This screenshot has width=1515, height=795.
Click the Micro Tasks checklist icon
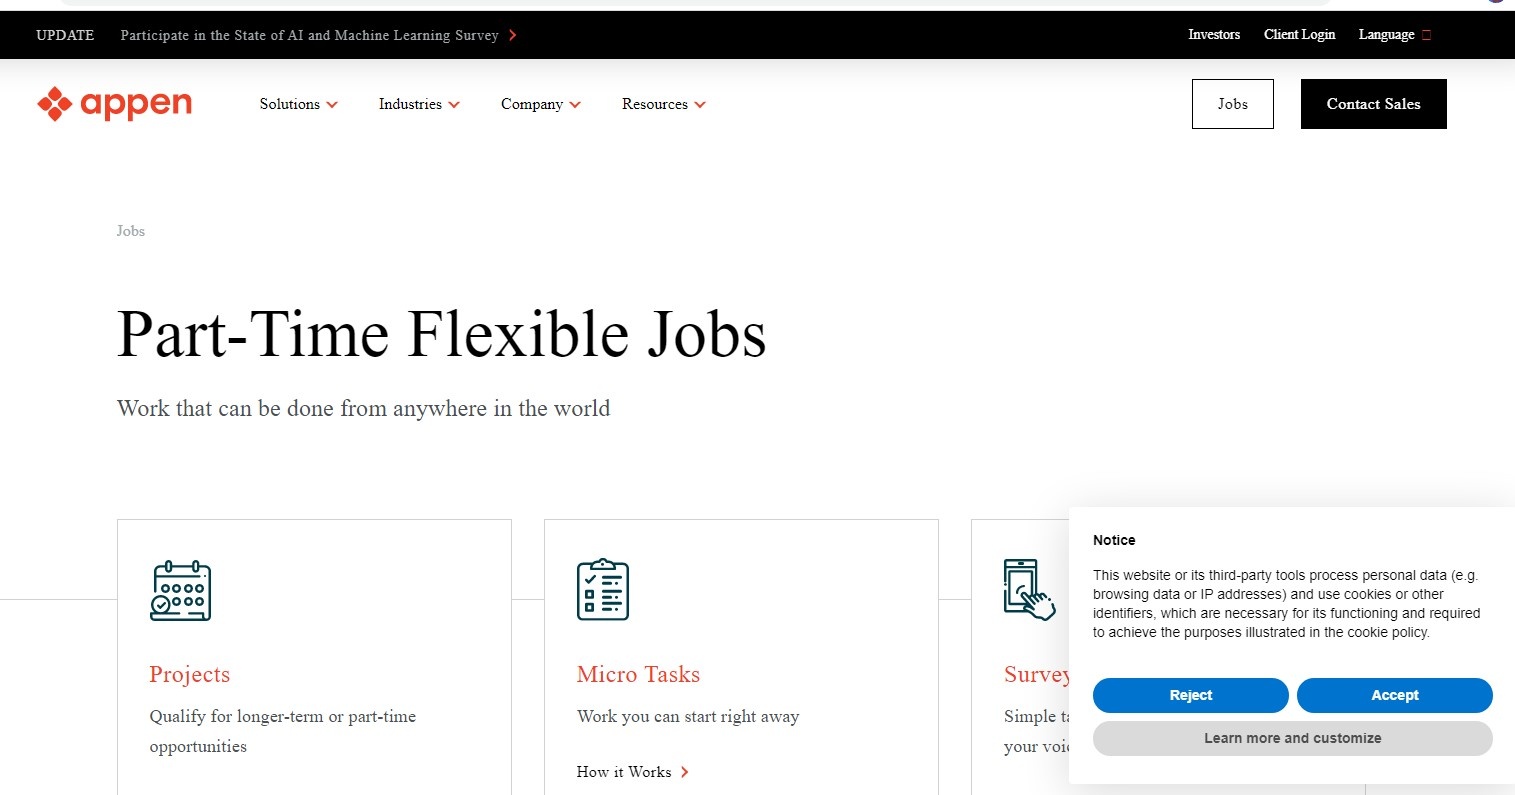[x=603, y=589]
